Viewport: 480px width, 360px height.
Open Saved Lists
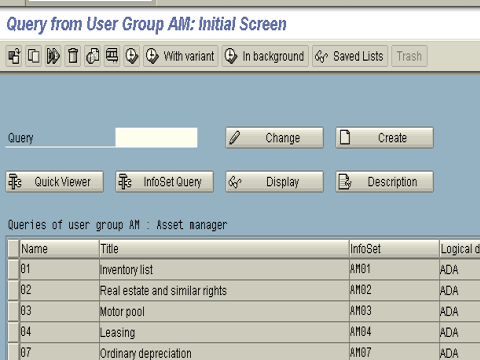click(x=350, y=56)
